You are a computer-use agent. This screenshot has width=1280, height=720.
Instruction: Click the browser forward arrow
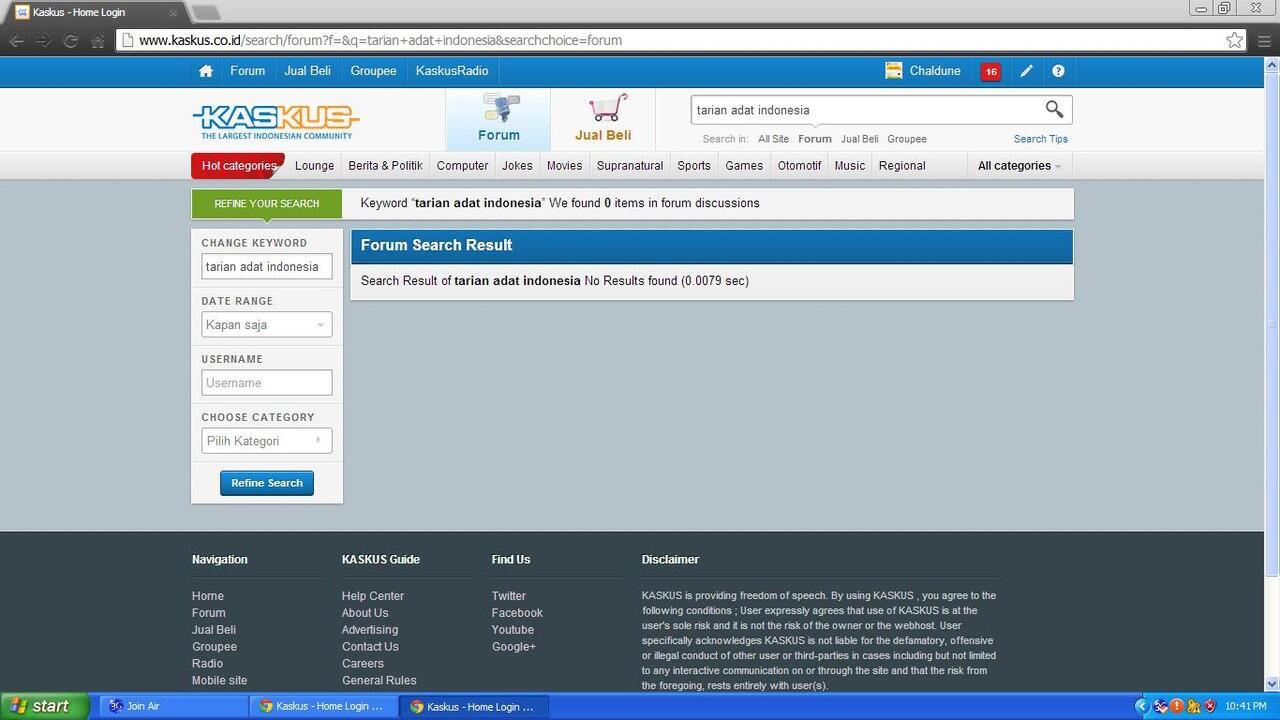coord(43,41)
